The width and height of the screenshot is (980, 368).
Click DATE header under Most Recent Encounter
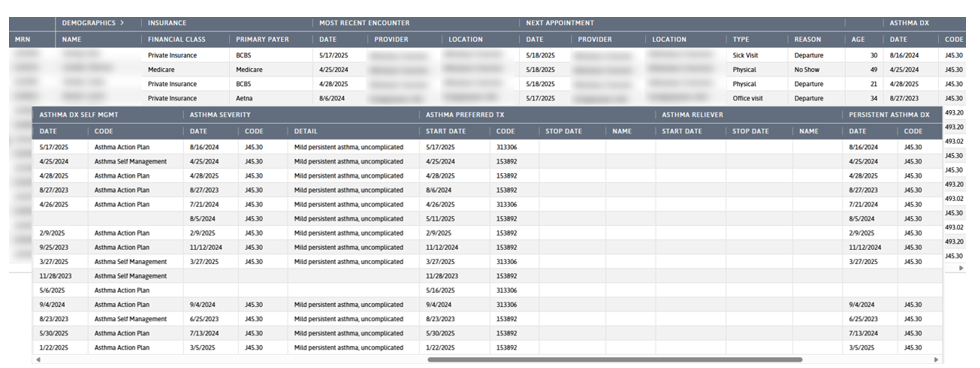tap(328, 39)
